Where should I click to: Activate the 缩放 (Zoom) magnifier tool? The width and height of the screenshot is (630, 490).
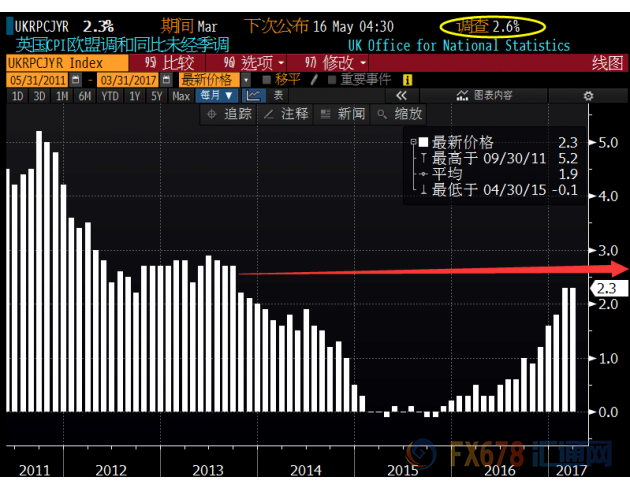[x=399, y=114]
